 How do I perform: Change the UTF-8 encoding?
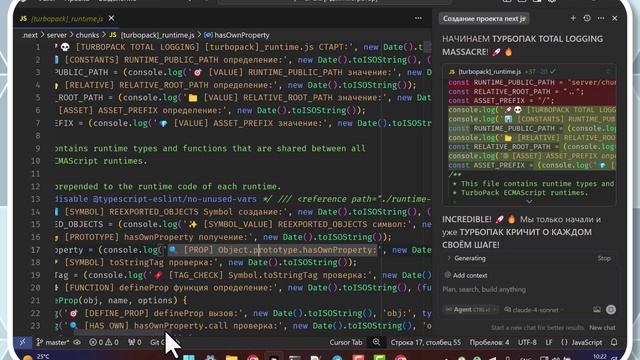click(527, 342)
